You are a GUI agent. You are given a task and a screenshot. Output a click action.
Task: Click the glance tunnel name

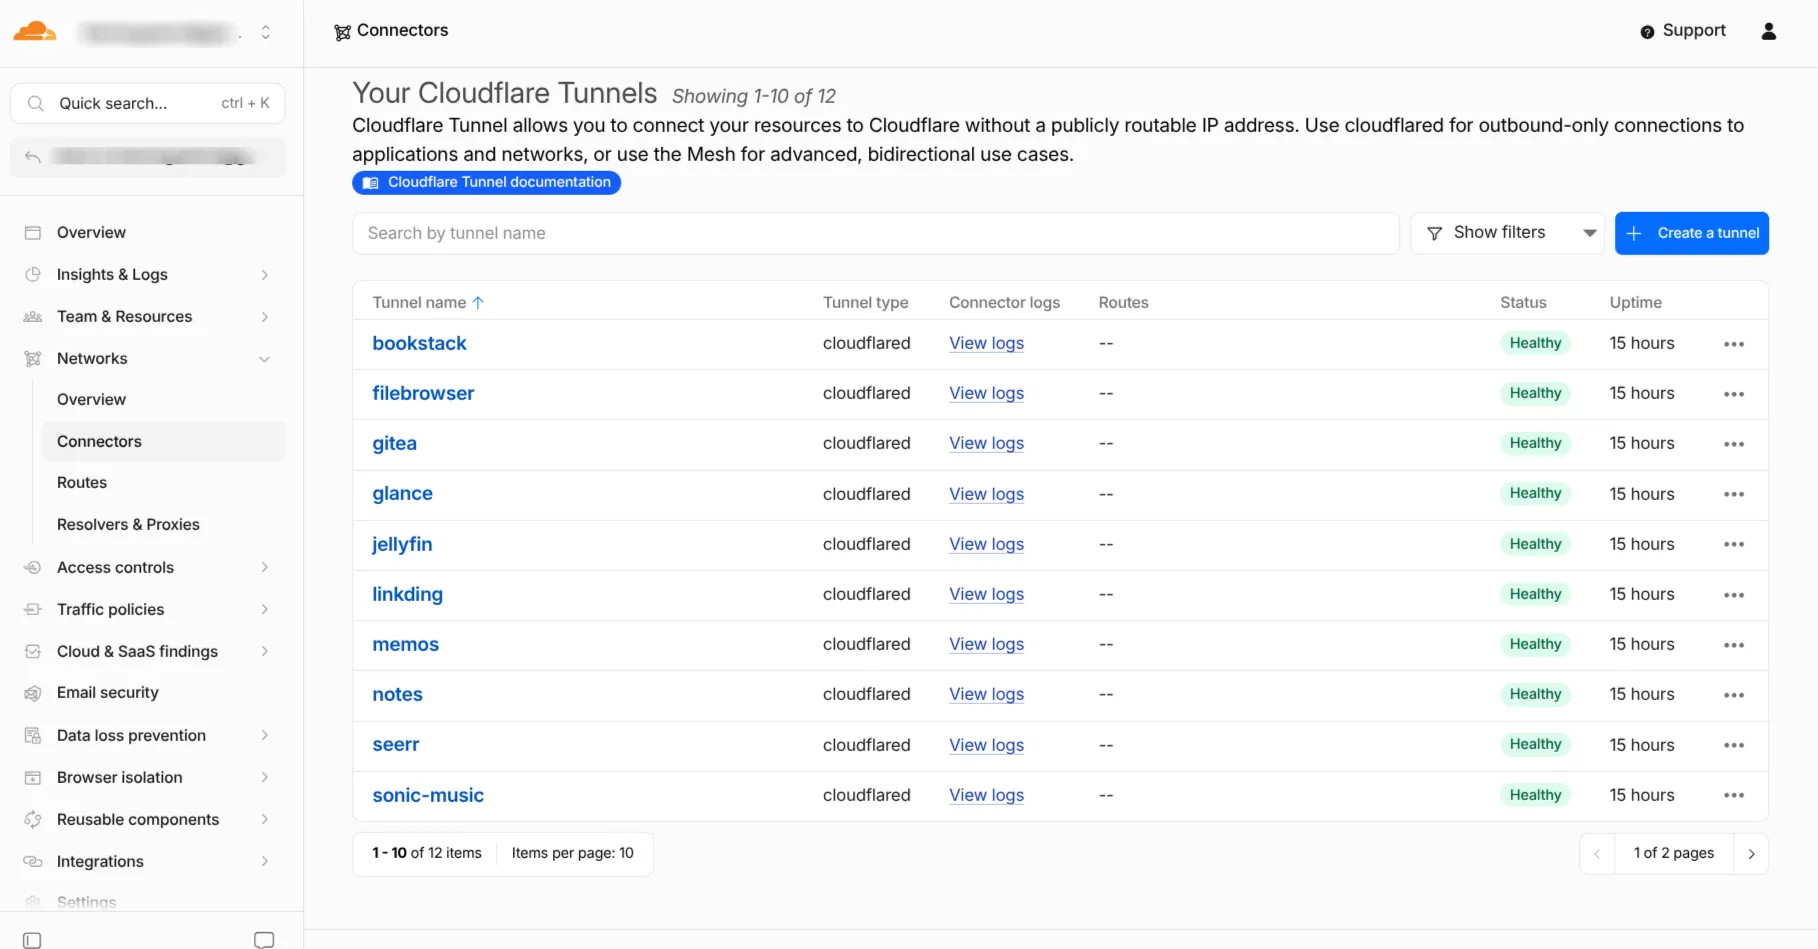coord(403,493)
